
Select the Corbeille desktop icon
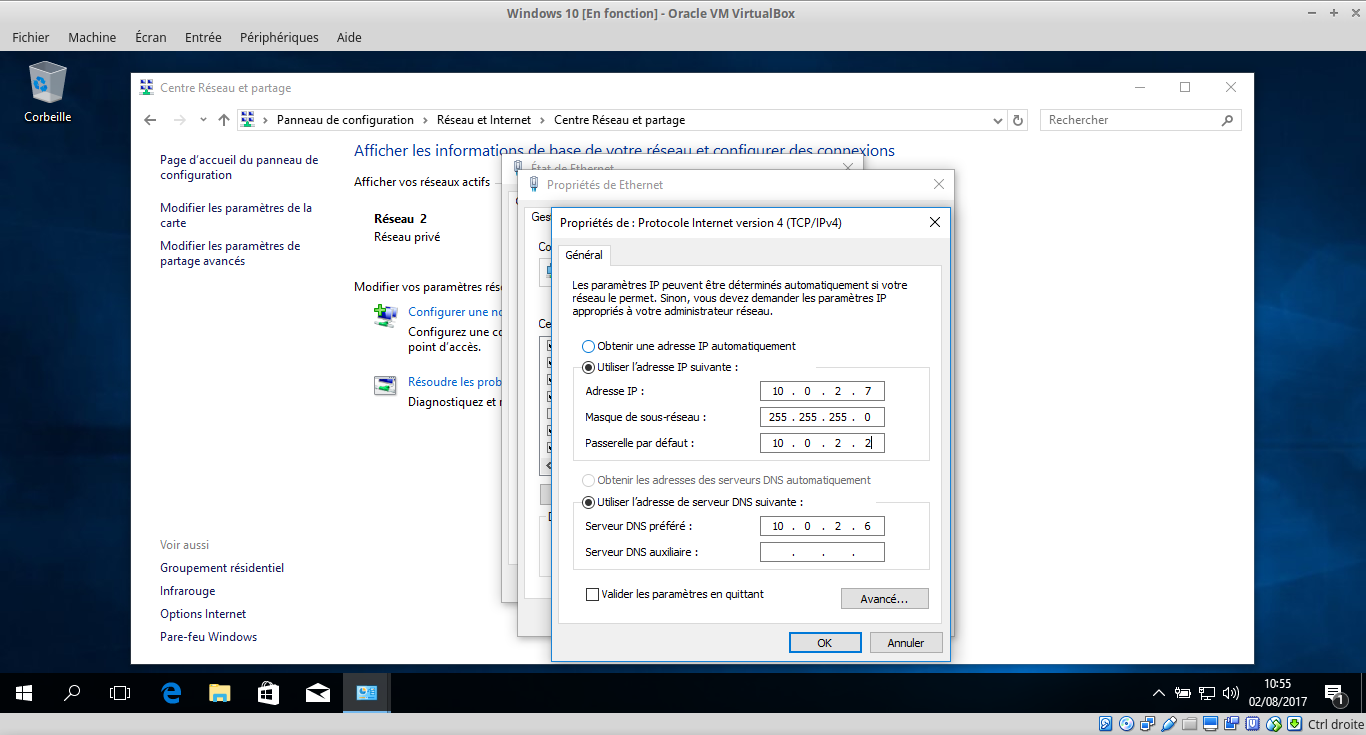[x=48, y=92]
